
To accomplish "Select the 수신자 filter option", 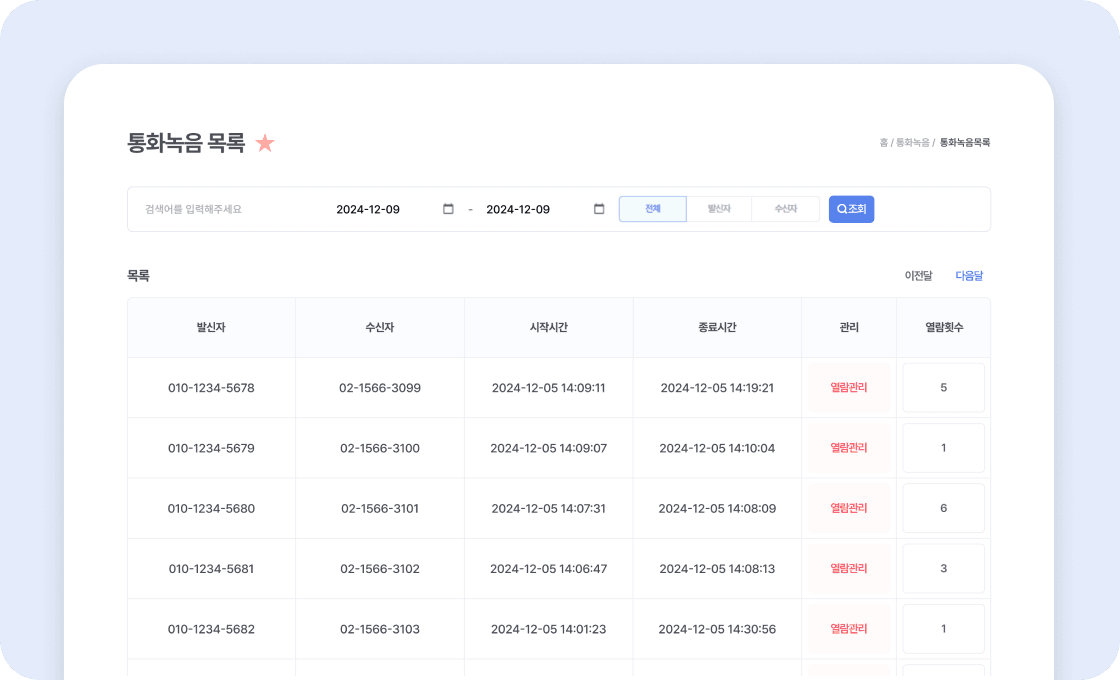I will (x=785, y=209).
